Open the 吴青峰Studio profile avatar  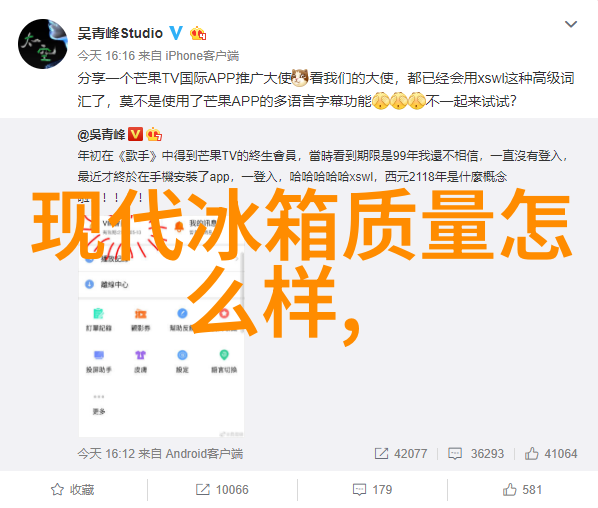(43, 44)
